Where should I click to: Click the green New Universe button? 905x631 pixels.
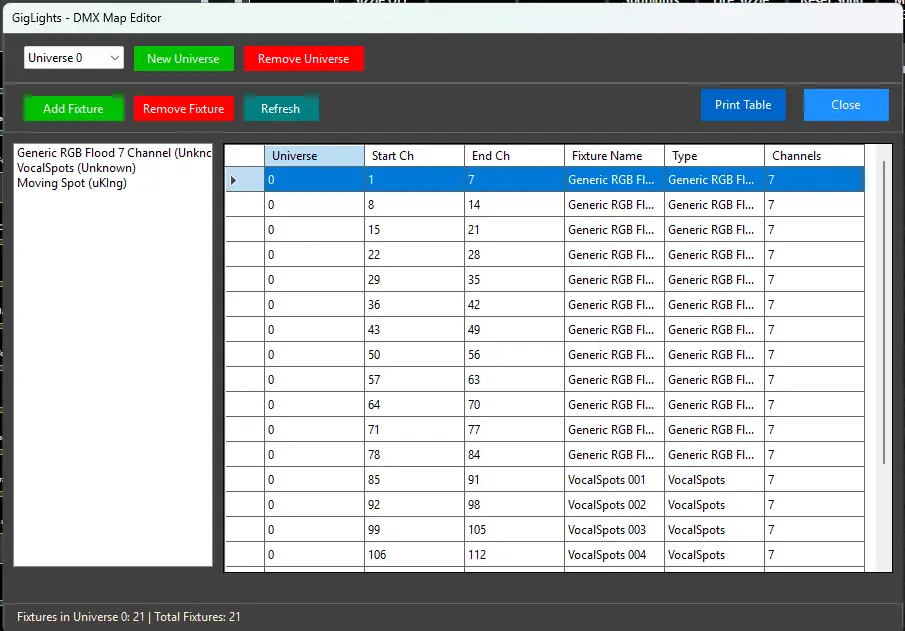point(184,59)
